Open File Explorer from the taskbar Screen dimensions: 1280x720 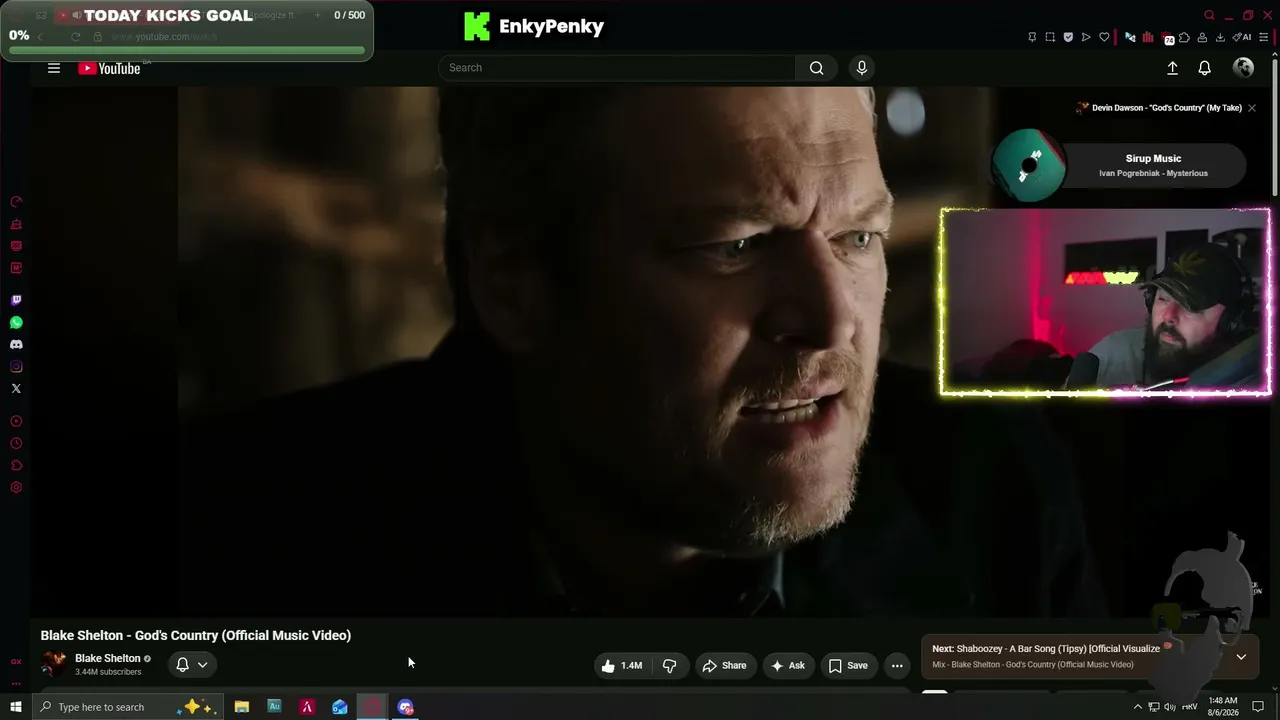241,707
